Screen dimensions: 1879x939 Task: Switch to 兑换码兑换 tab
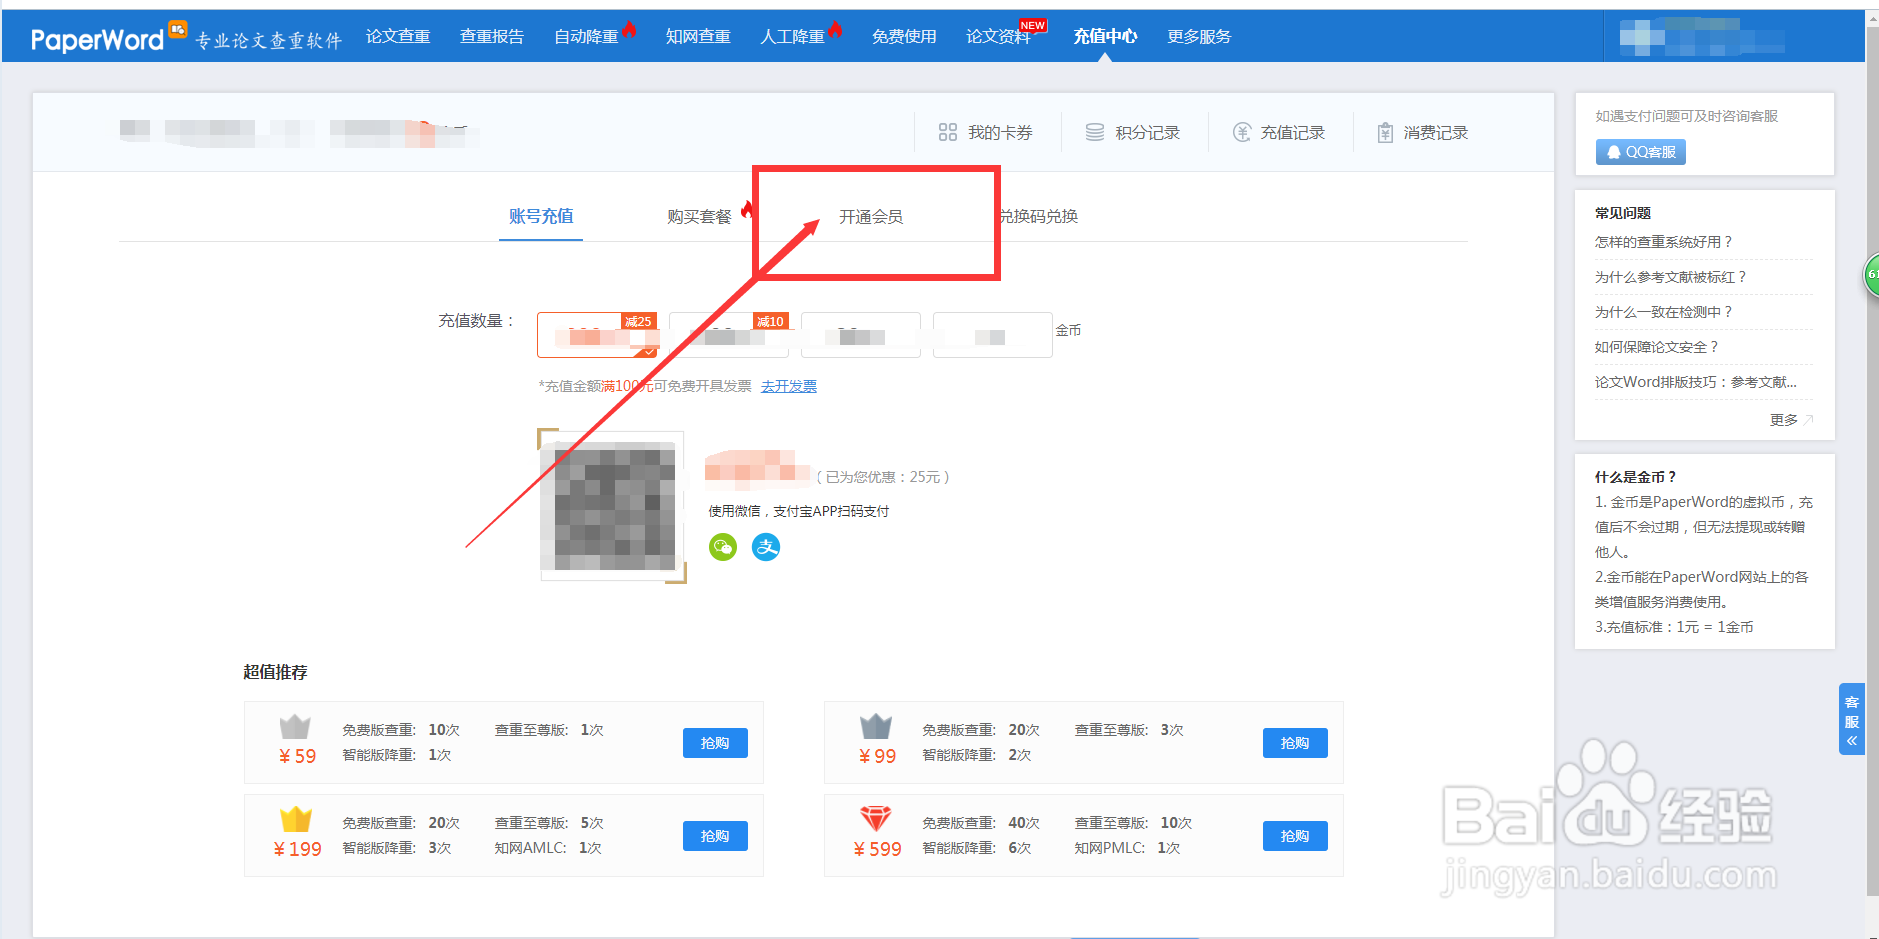pyautogui.click(x=1039, y=216)
